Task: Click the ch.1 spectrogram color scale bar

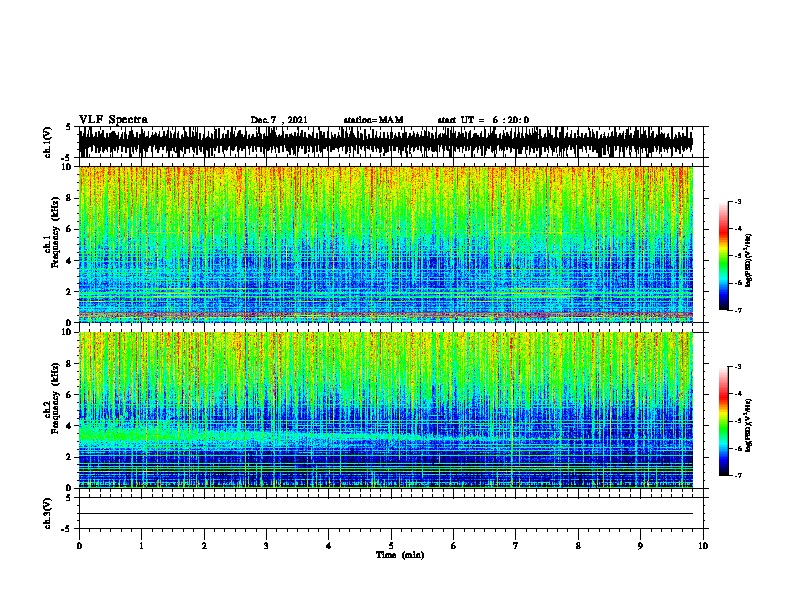Action: click(724, 256)
